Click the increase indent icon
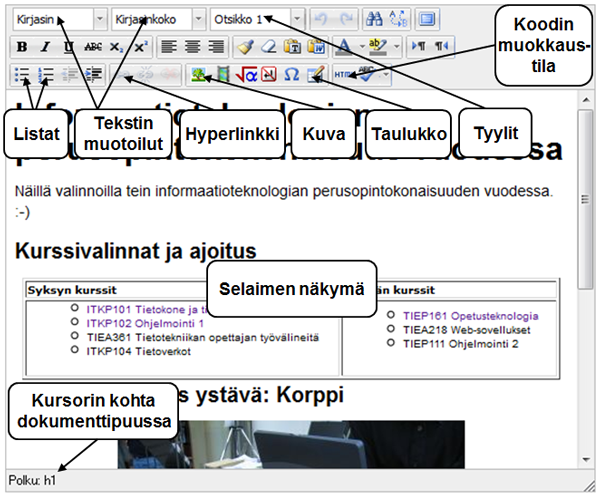The image size is (600, 494). [94, 75]
